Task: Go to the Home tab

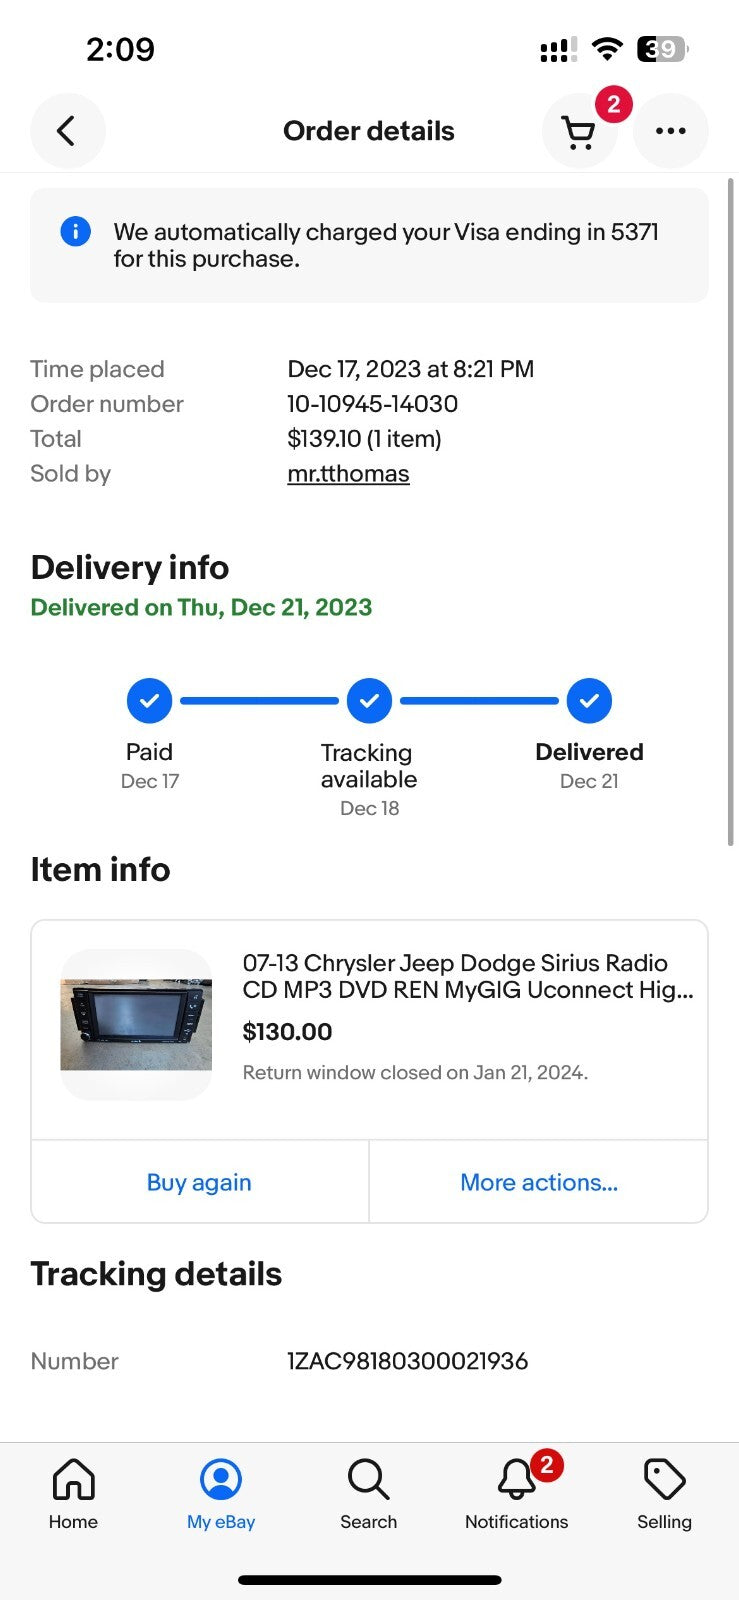Action: 73,1493
